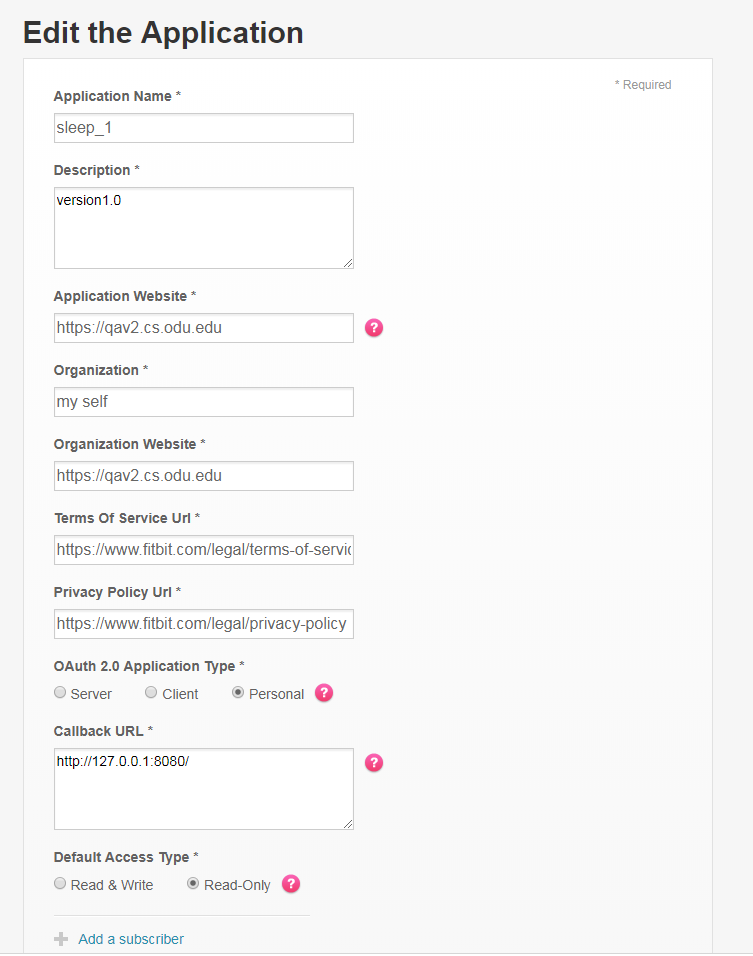This screenshot has width=753, height=956.
Task: Focus the Description text area
Action: (x=203, y=227)
